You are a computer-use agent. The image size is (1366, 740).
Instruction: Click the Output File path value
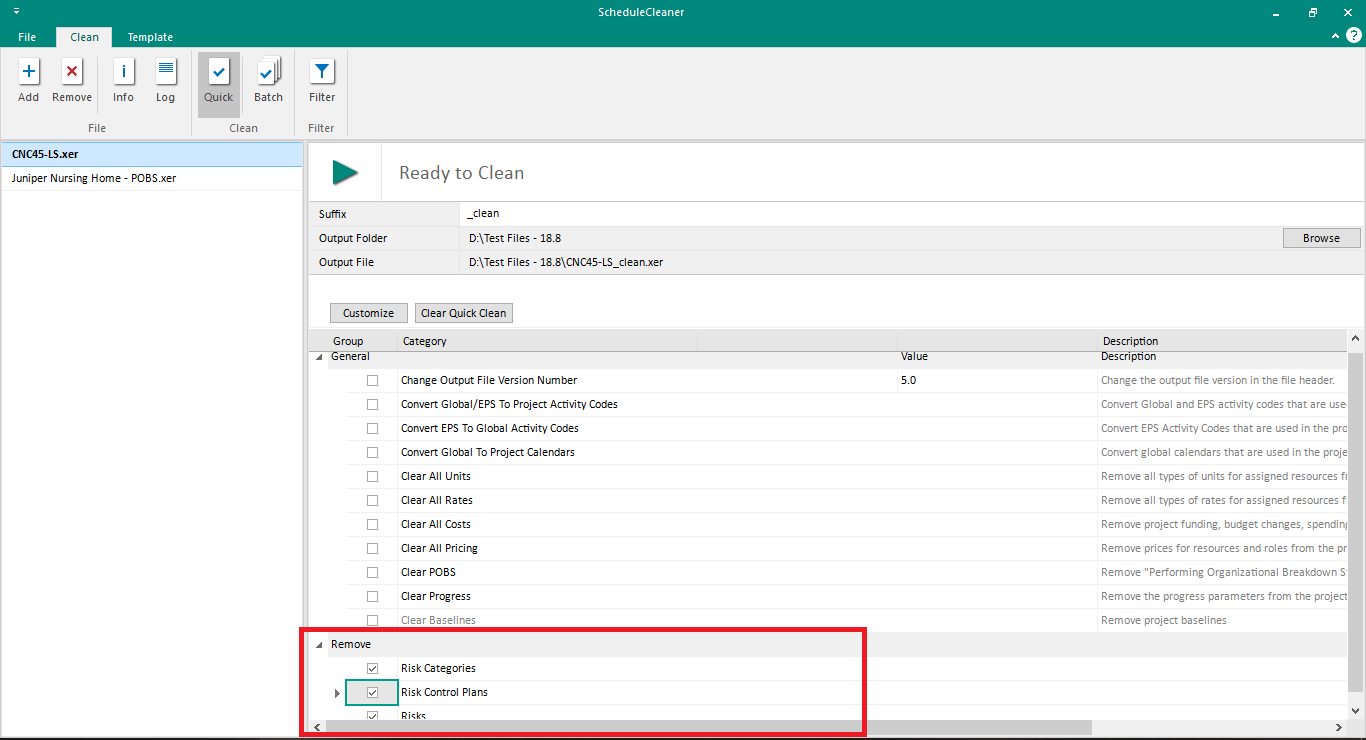point(566,262)
